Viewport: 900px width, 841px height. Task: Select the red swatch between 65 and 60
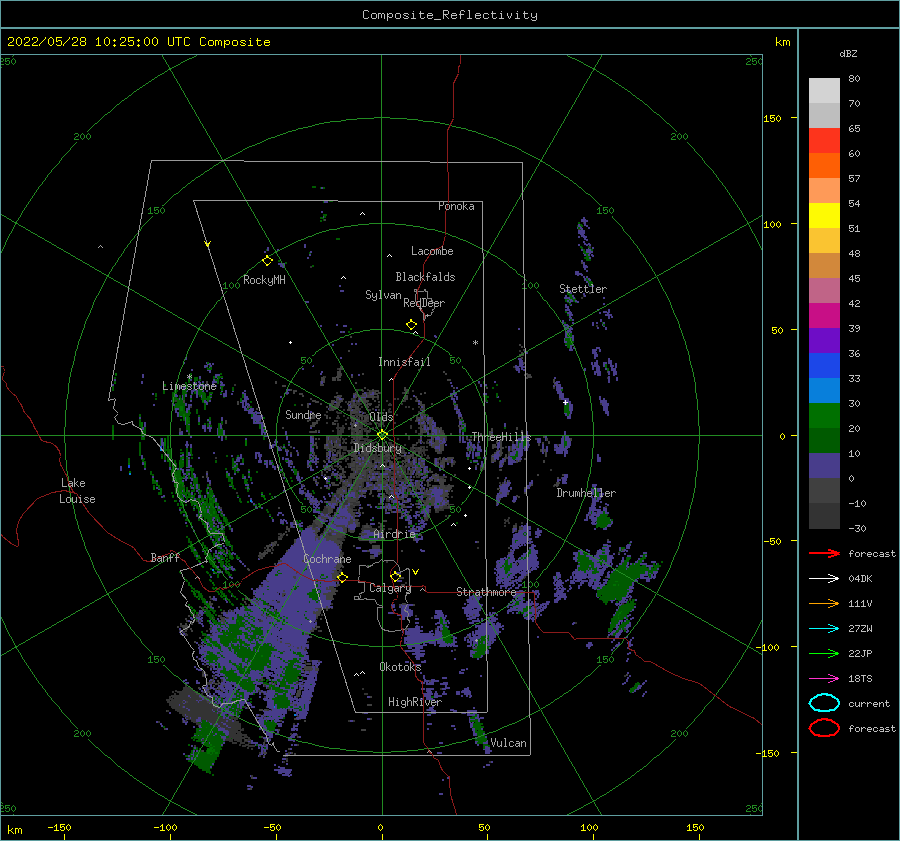(824, 141)
